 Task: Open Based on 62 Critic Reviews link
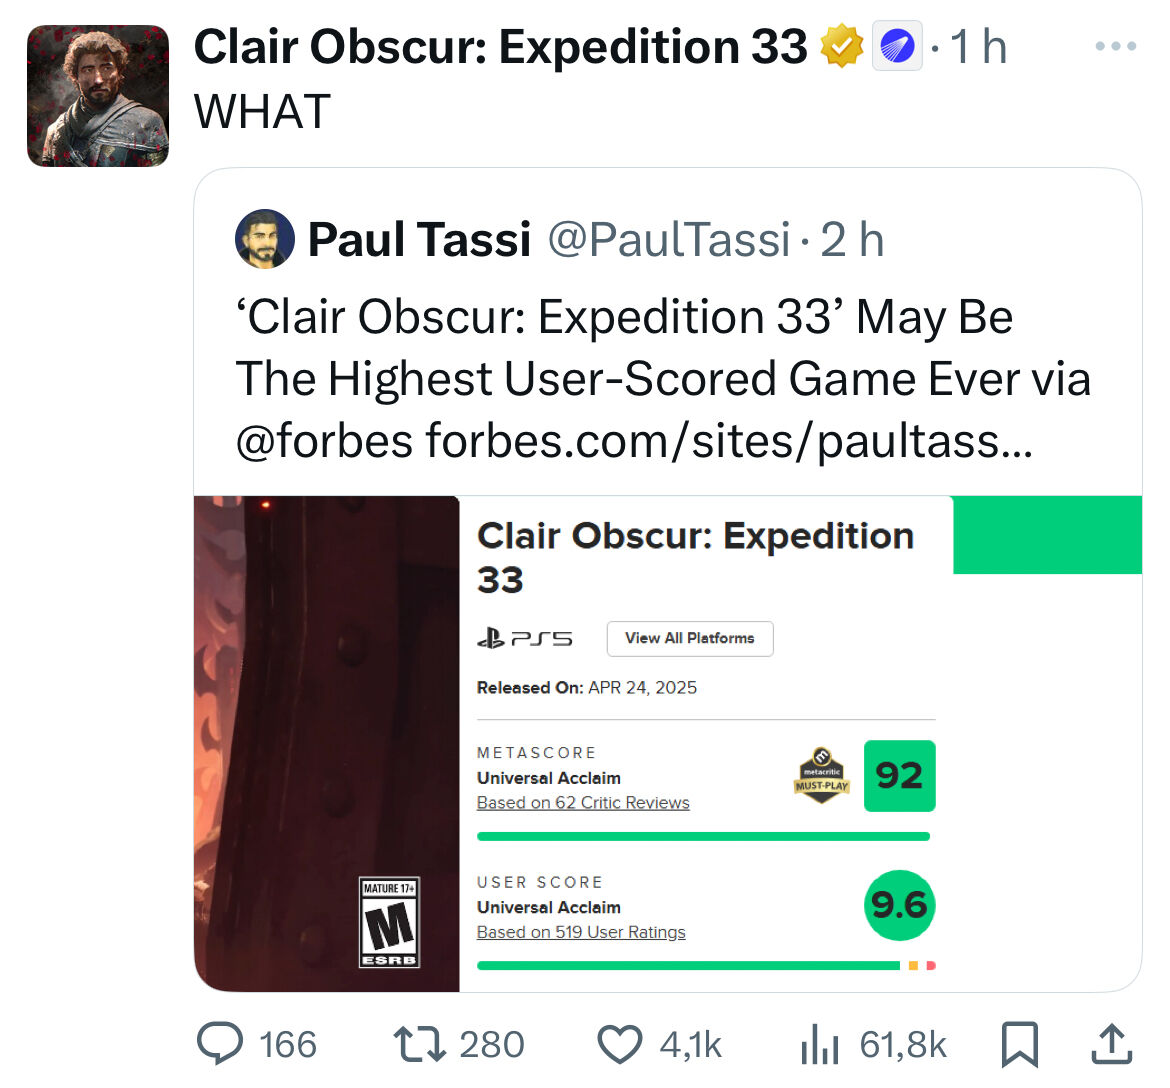(x=583, y=803)
